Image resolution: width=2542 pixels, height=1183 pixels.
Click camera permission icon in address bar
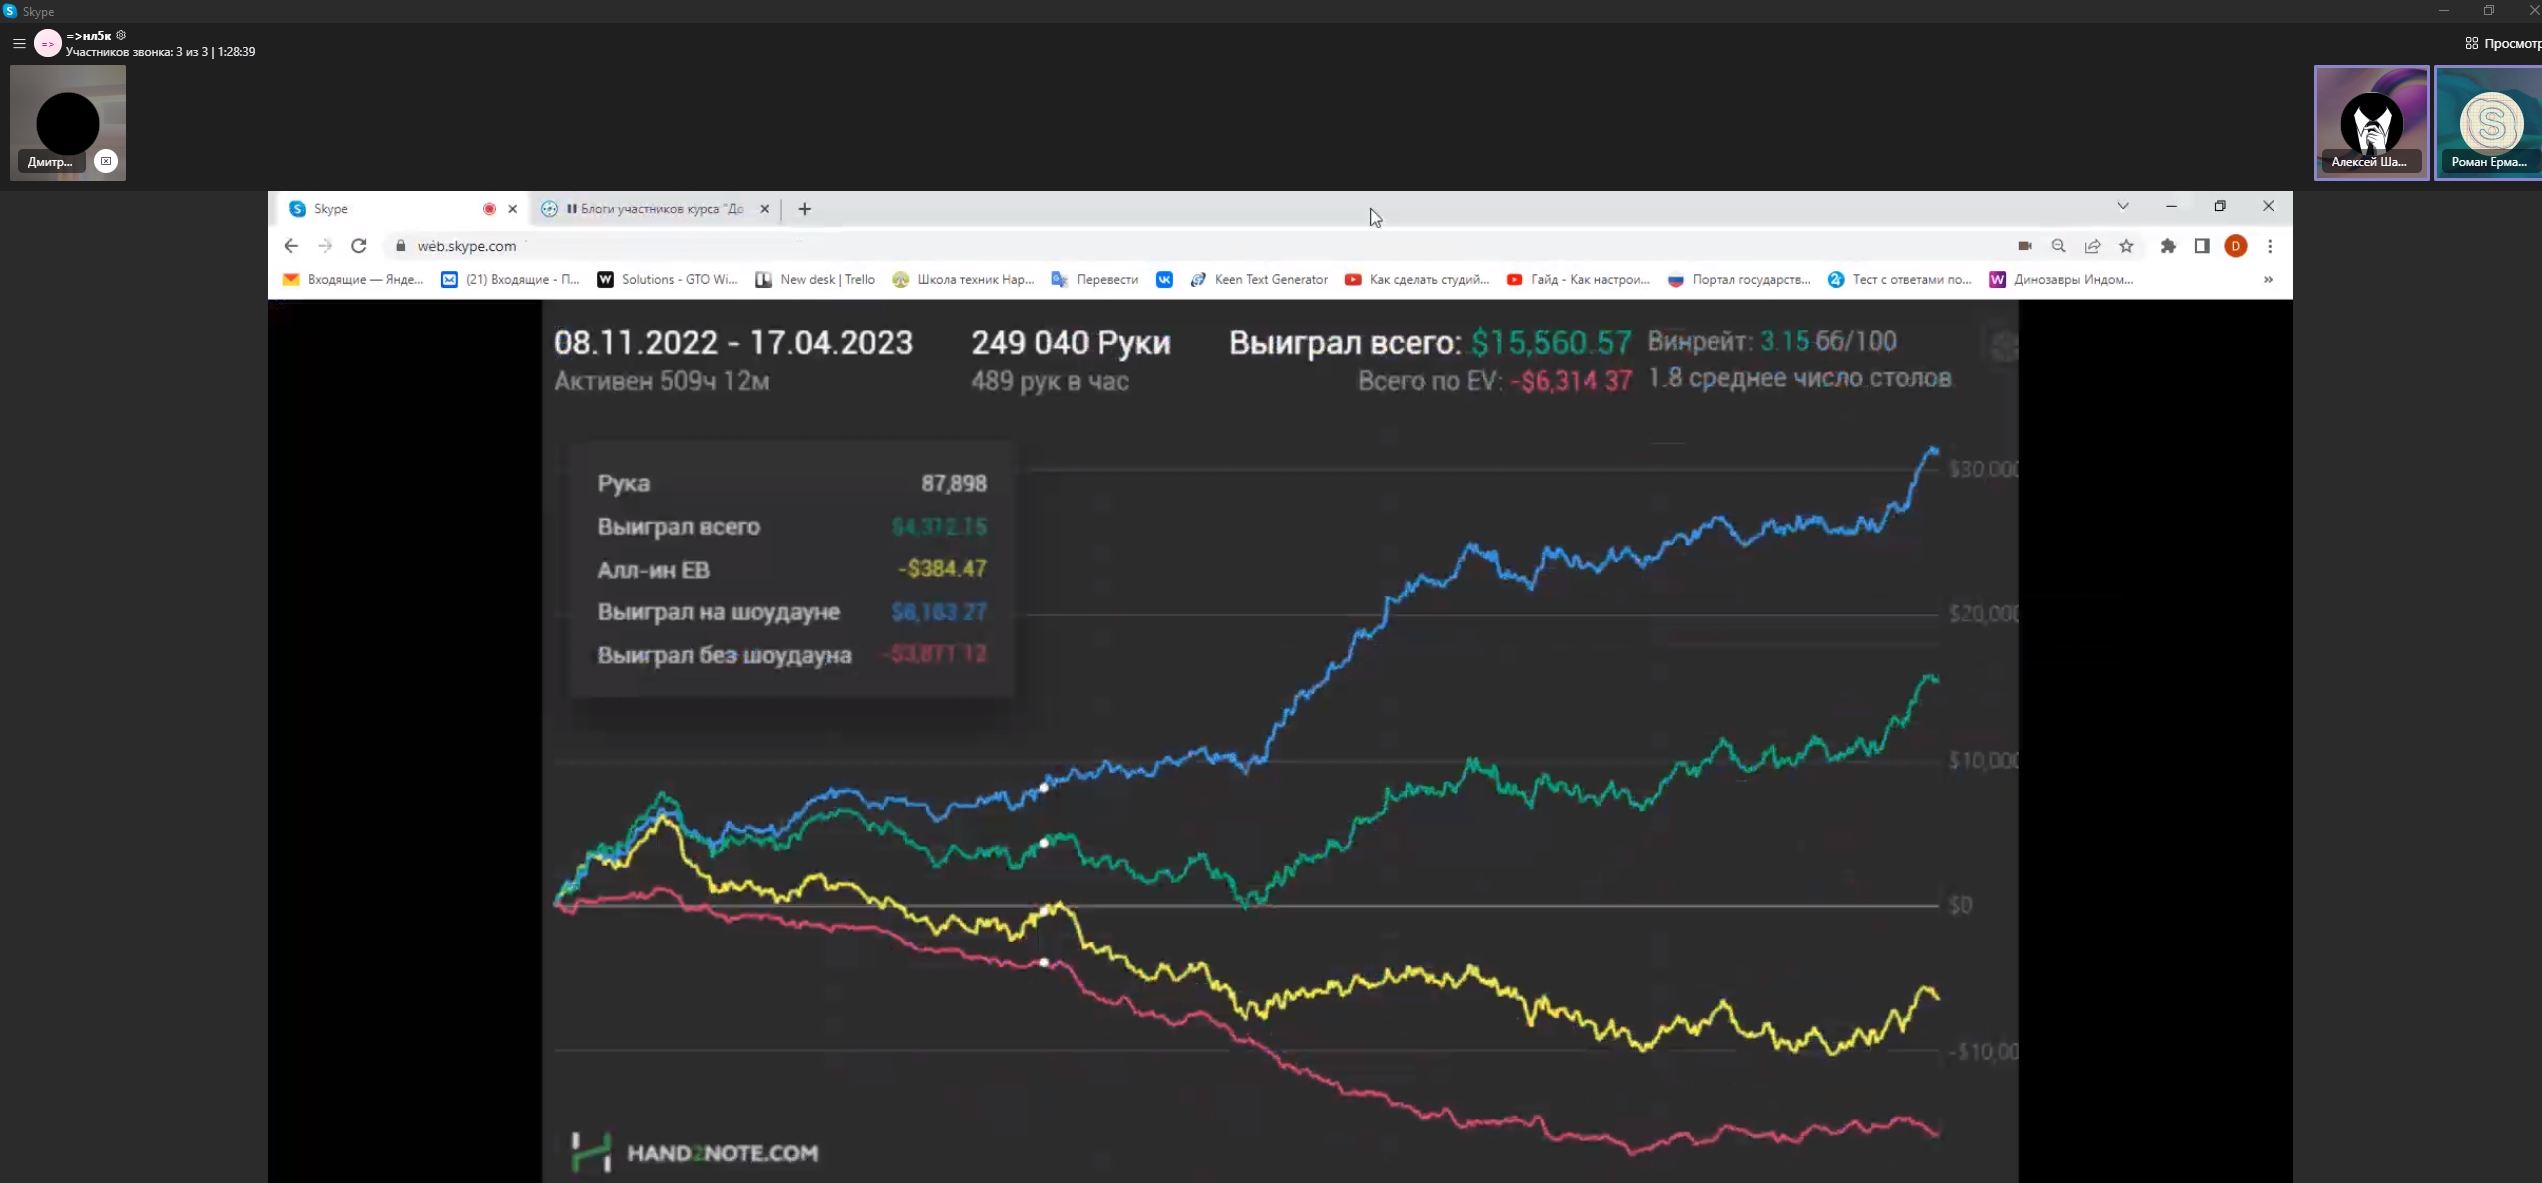pos(2025,246)
